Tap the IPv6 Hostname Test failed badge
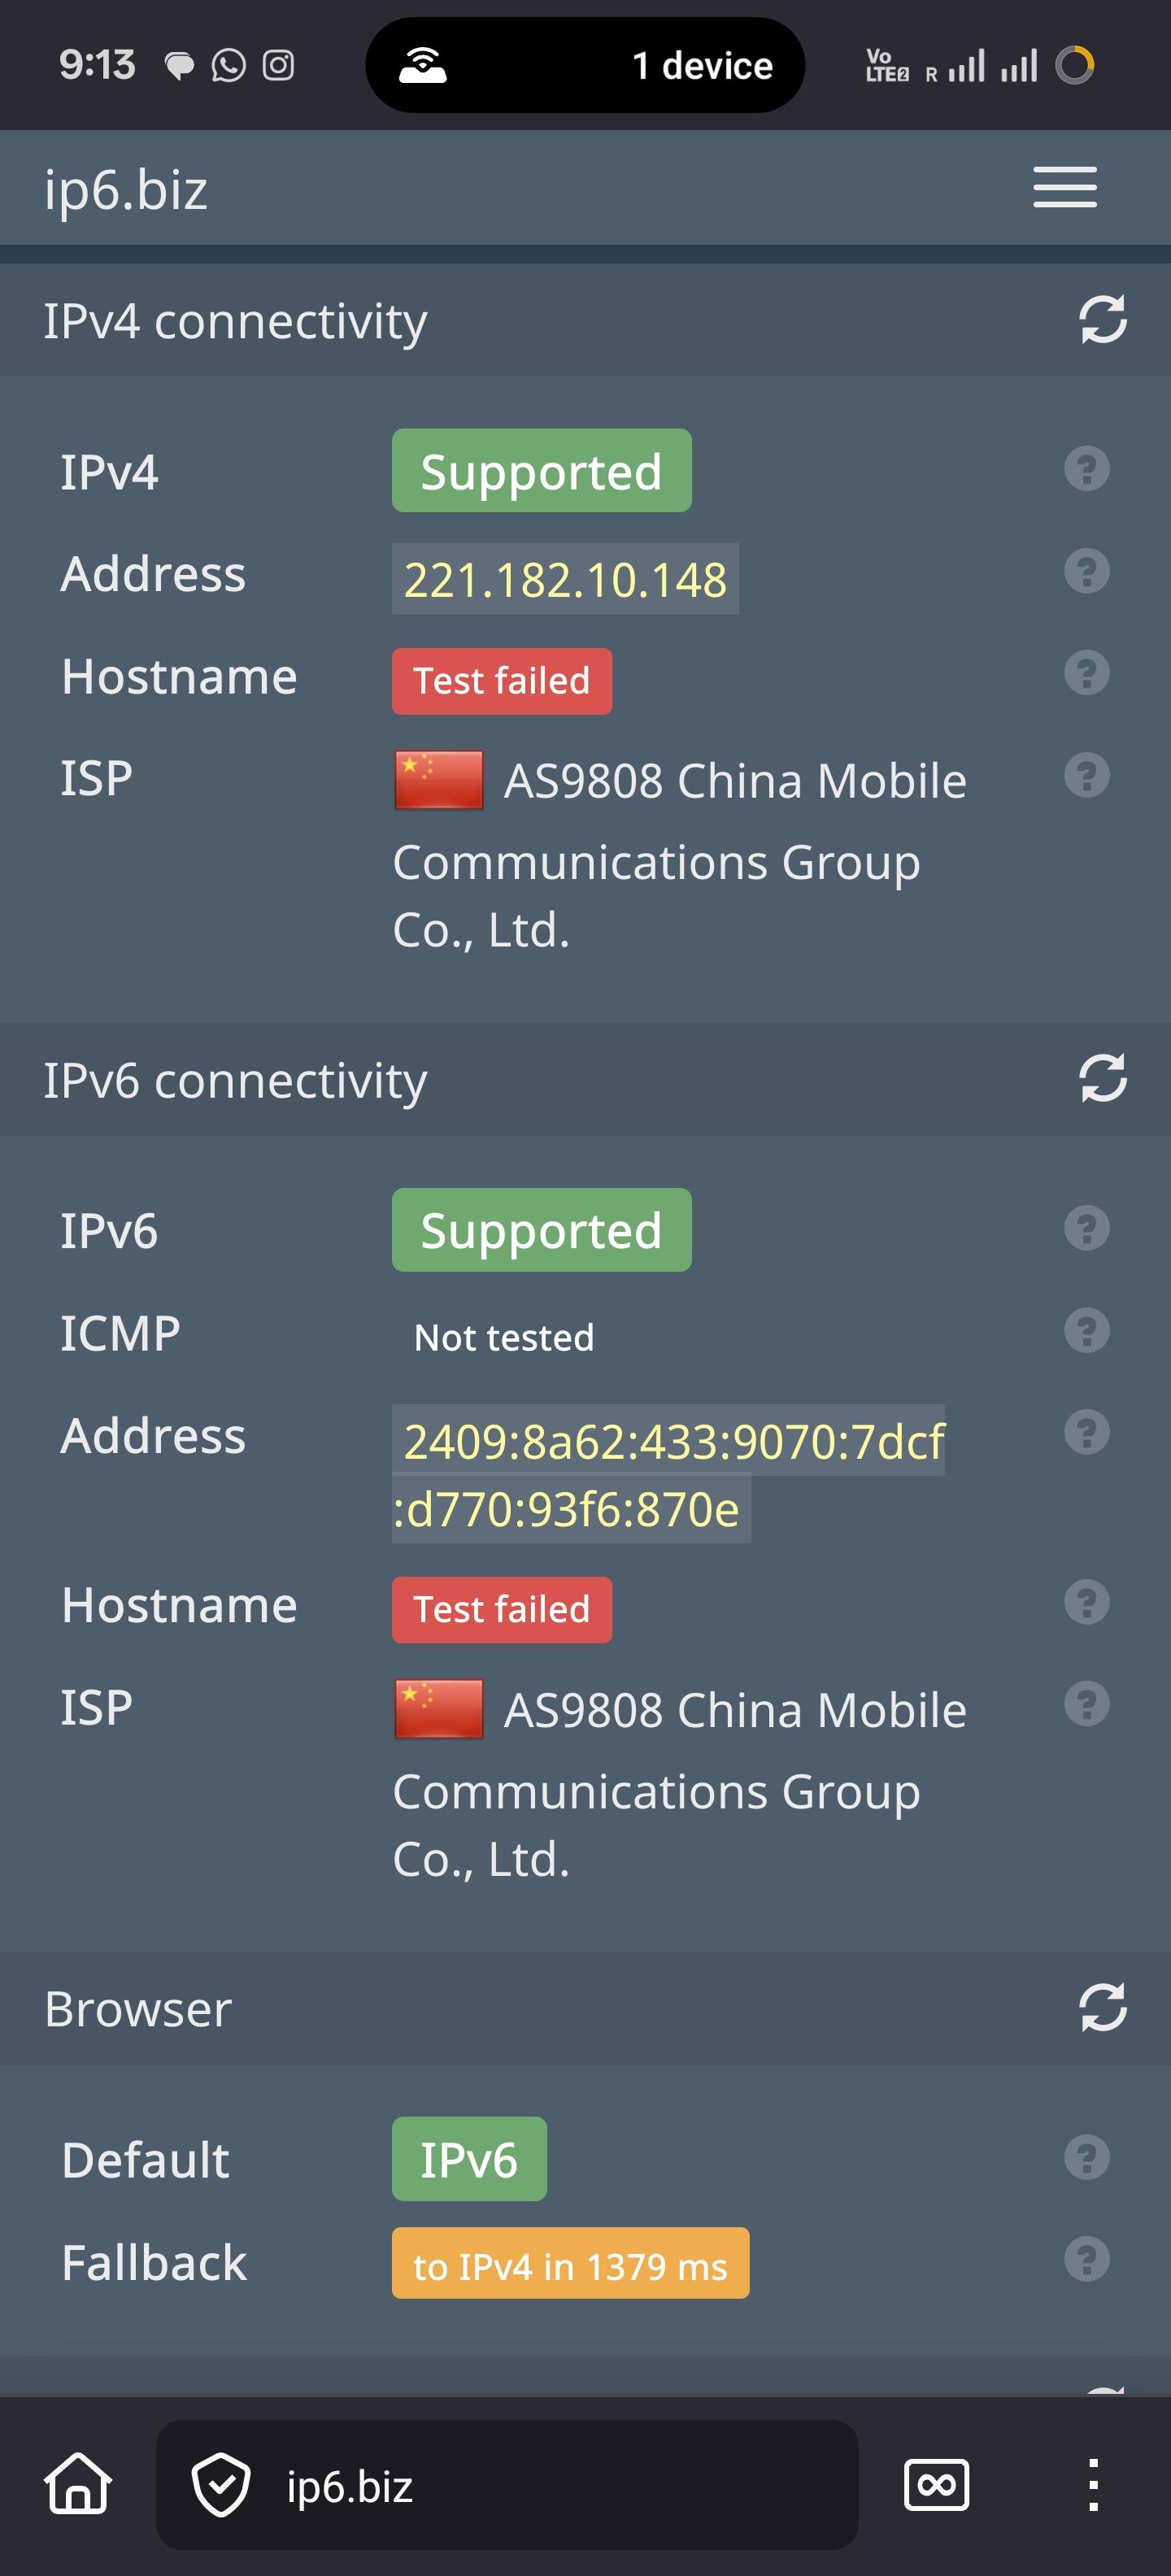 pyautogui.click(x=501, y=1610)
